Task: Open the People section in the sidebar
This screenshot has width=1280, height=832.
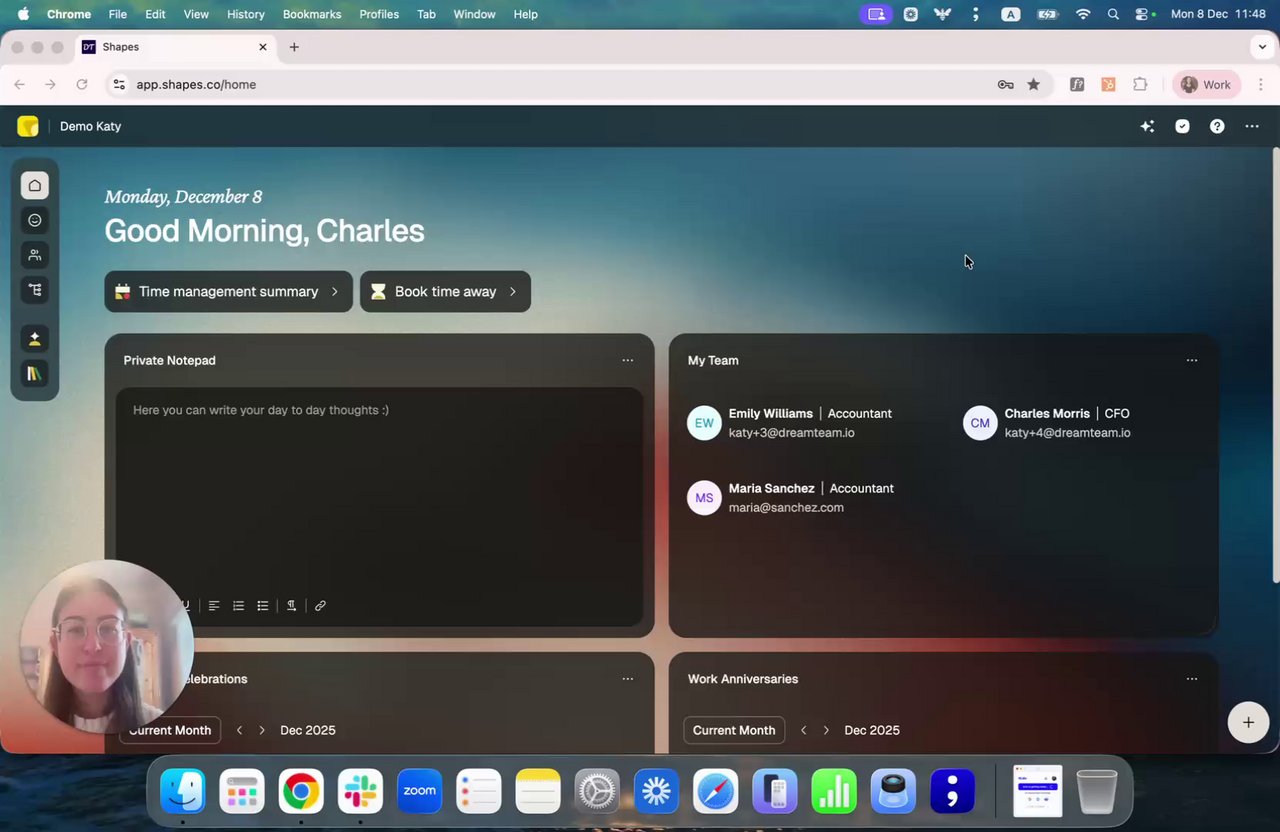Action: pyautogui.click(x=35, y=255)
